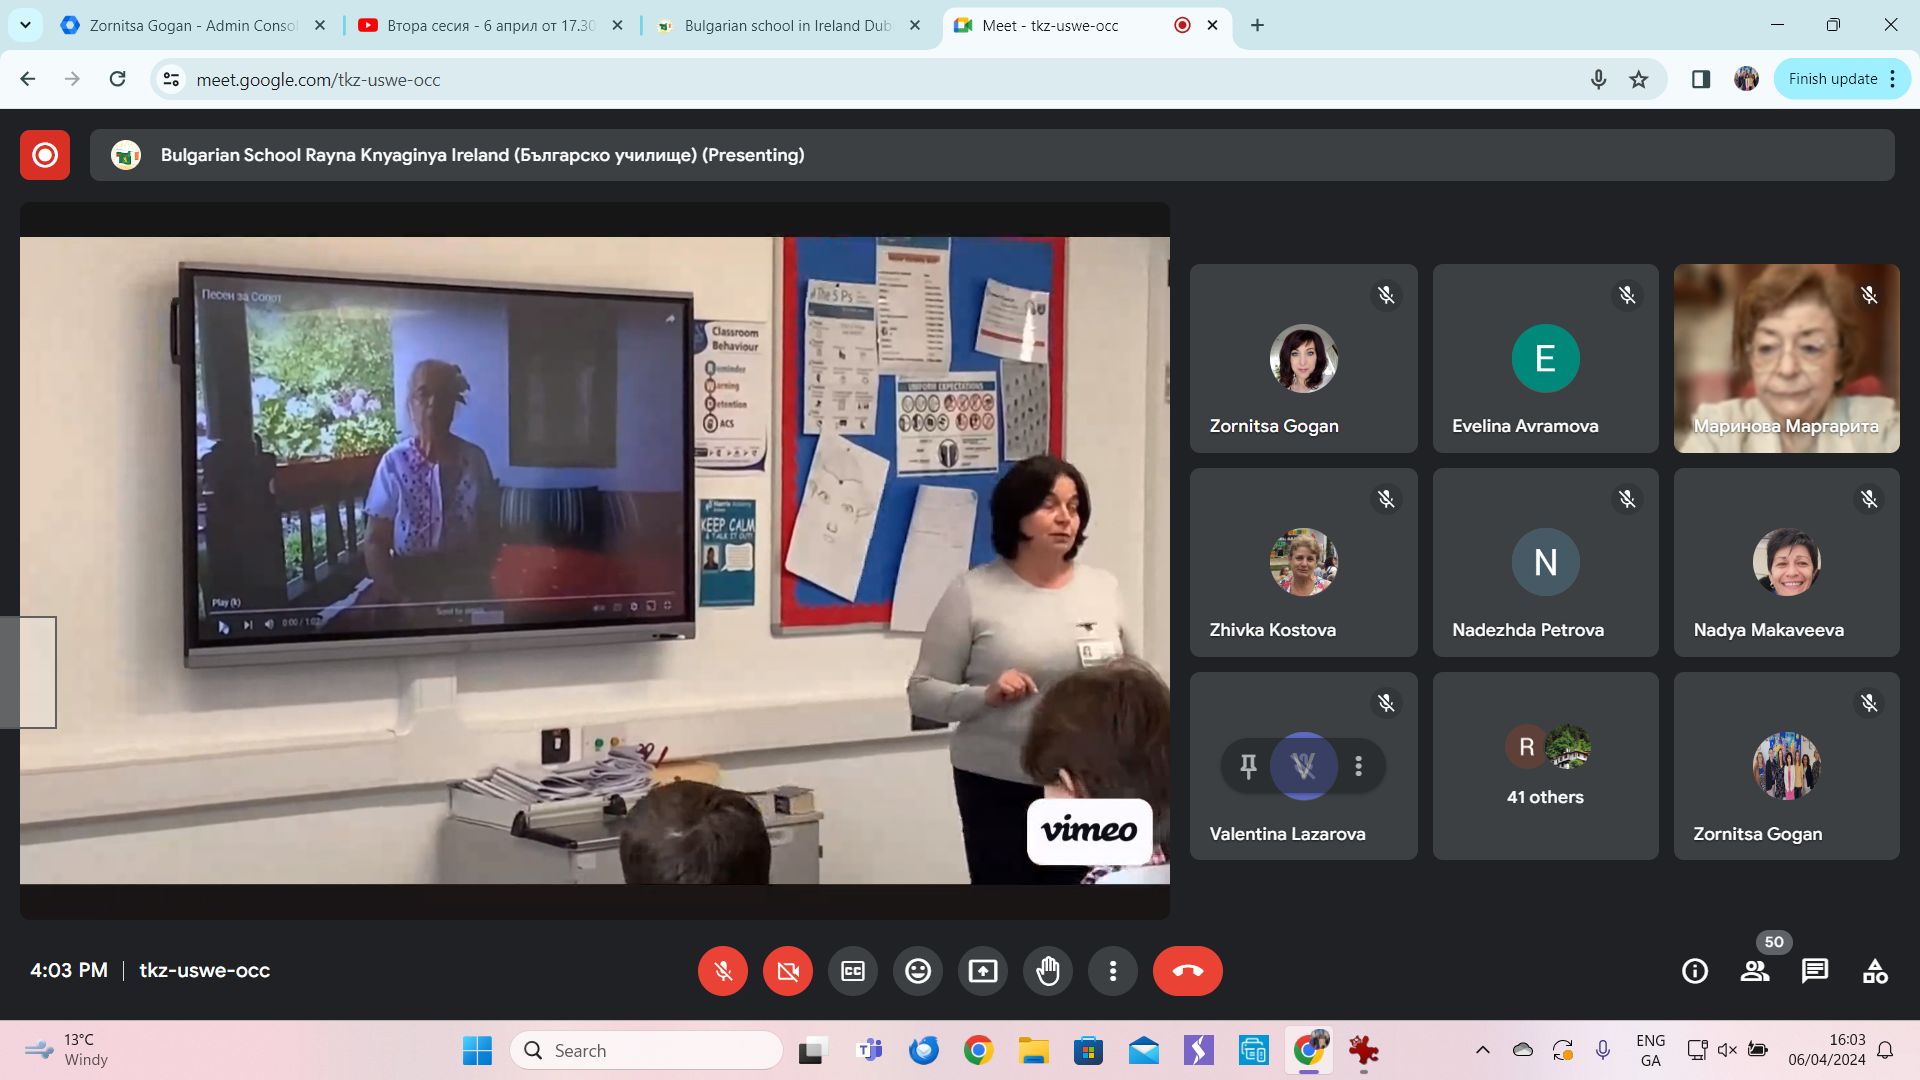Open meeting details info icon

pos(1694,971)
